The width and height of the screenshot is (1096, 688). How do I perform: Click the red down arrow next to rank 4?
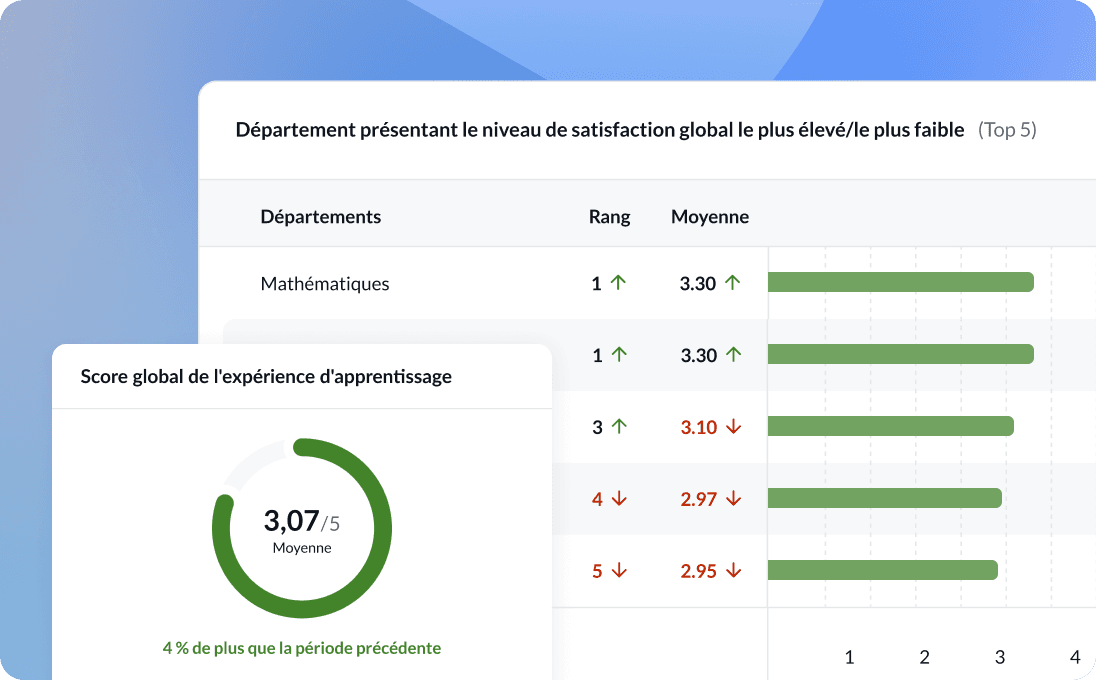tap(619, 499)
